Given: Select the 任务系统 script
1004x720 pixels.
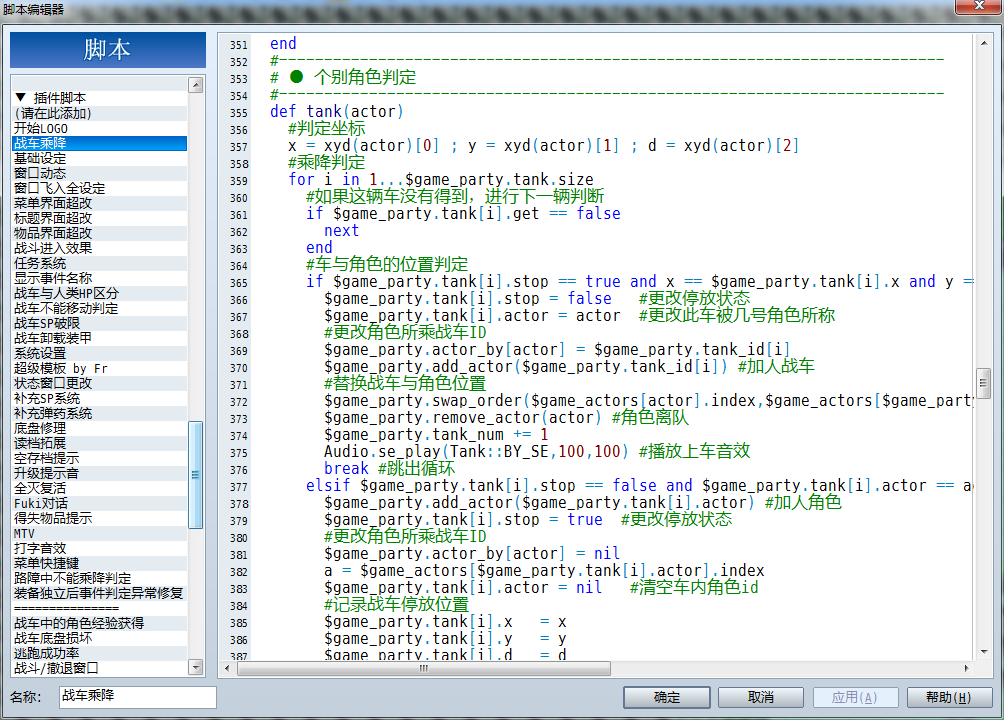Looking at the screenshot, I should coord(99,263).
